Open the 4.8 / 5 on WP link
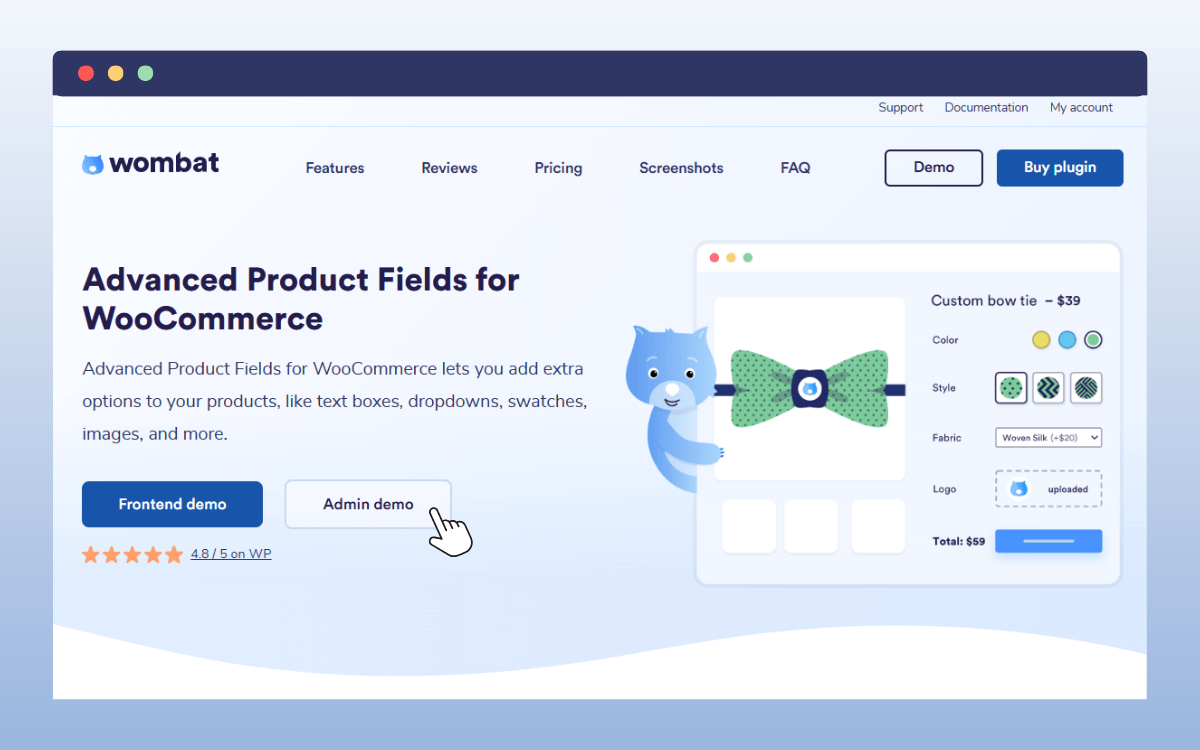Screen dimensions: 1200x750 [231, 554]
